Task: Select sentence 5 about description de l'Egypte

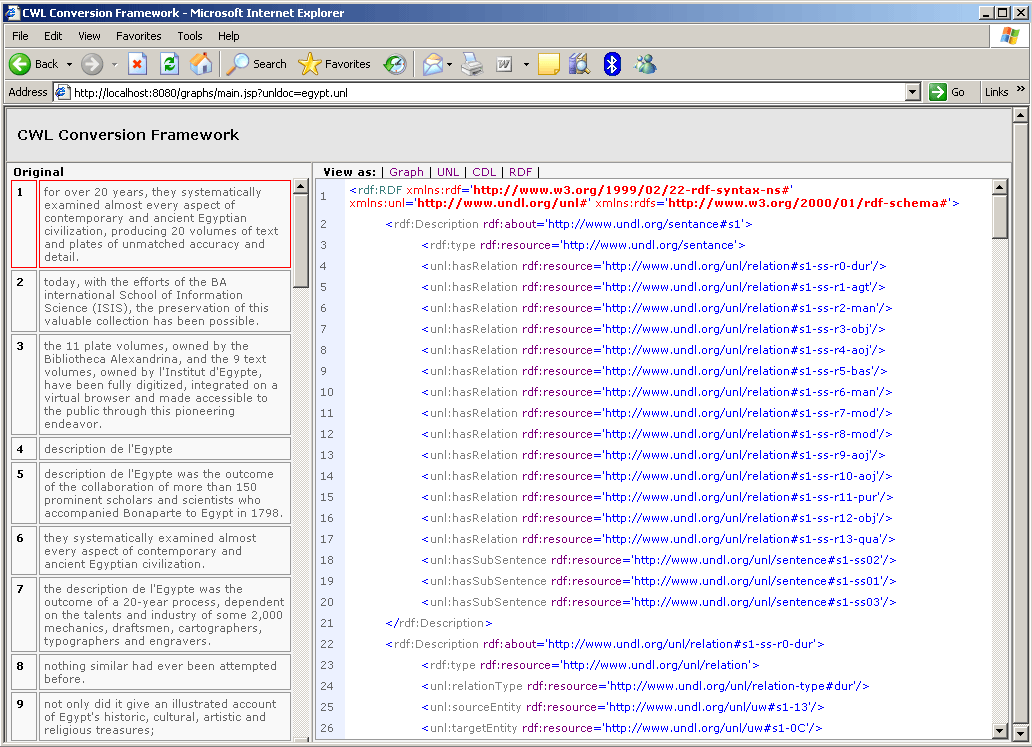Action: [x=165, y=493]
